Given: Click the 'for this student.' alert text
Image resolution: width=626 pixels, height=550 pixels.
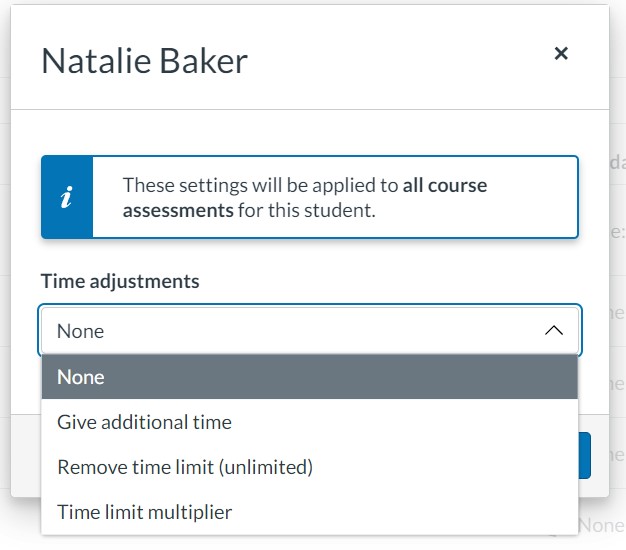Looking at the screenshot, I should (x=307, y=210).
